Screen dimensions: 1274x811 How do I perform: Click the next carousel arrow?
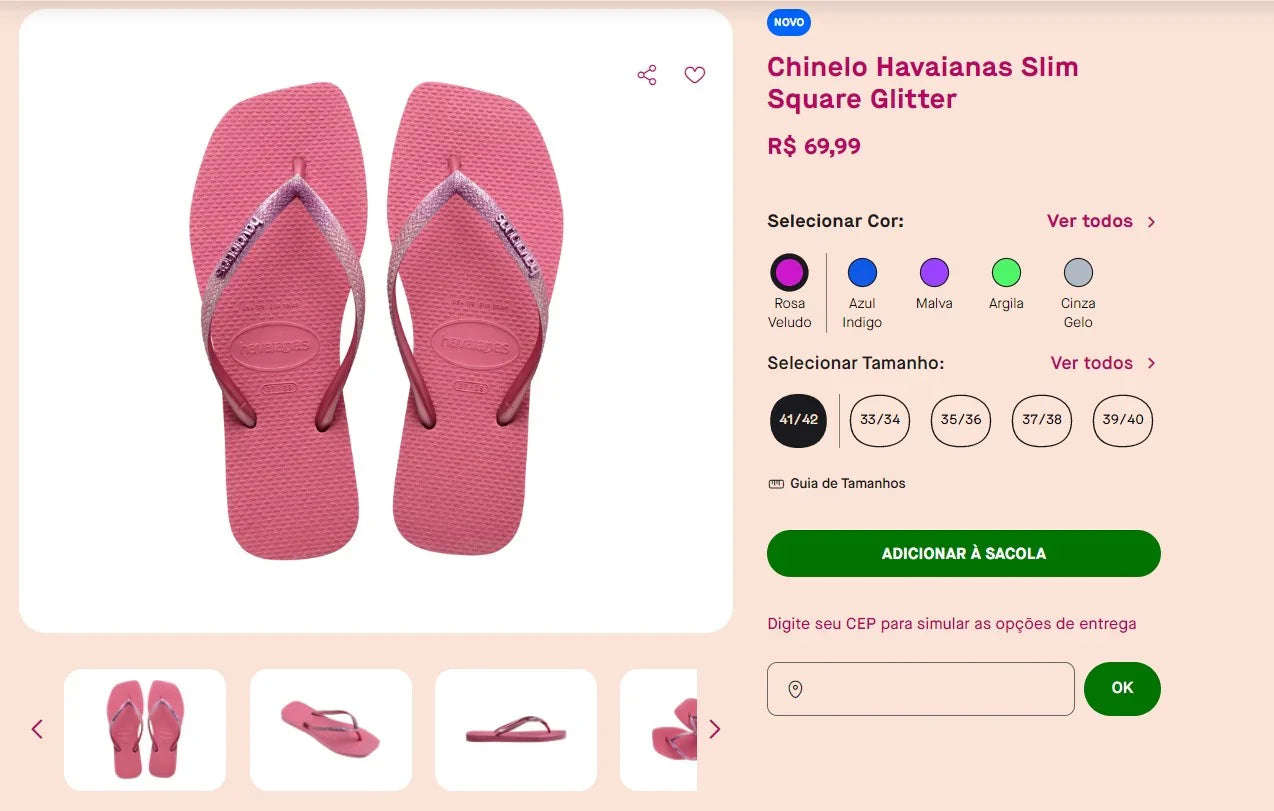(715, 729)
